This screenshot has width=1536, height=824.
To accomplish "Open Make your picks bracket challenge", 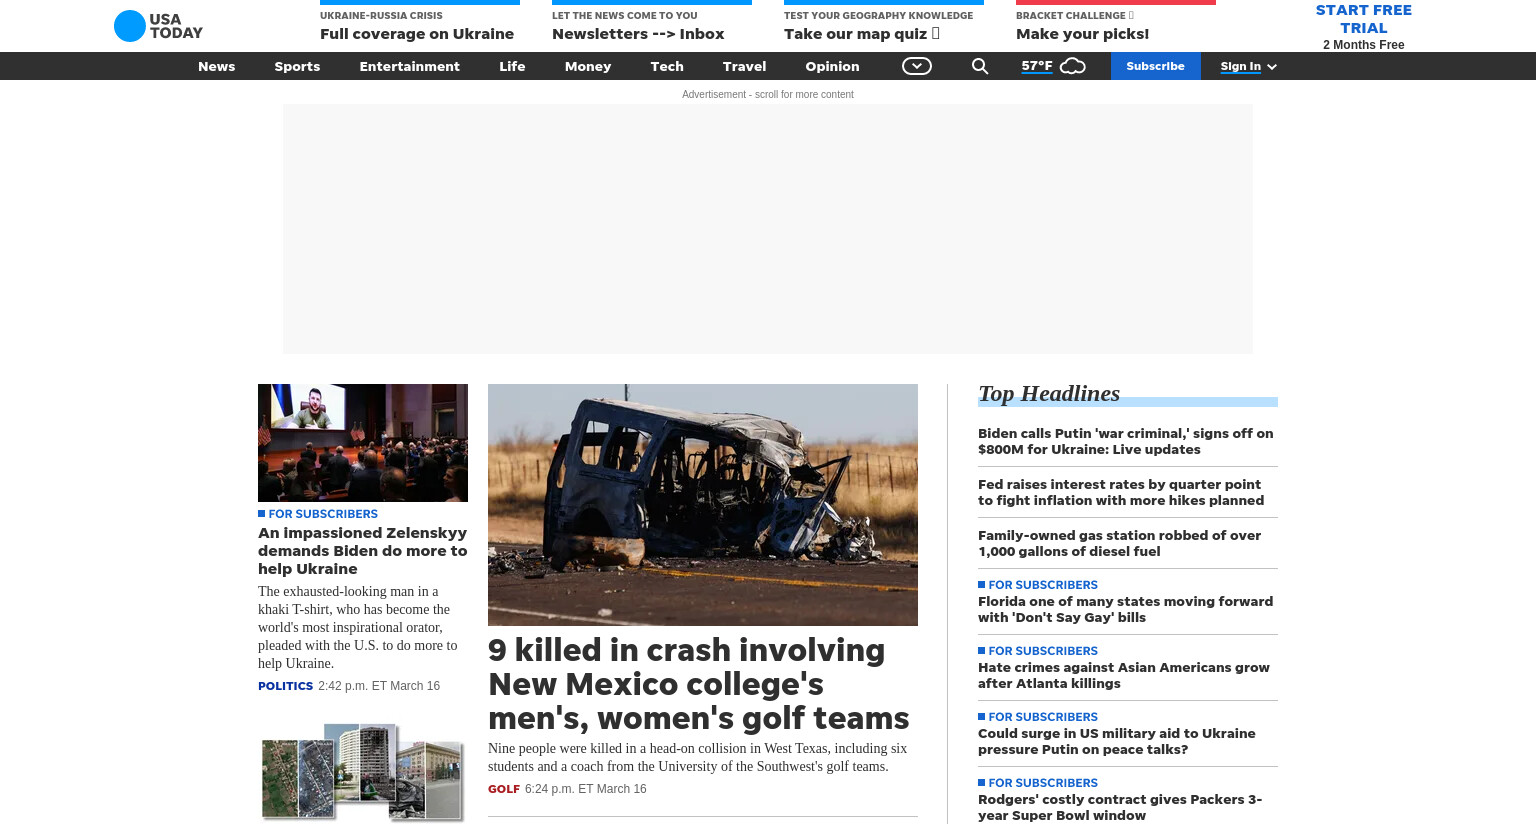I will [1082, 33].
